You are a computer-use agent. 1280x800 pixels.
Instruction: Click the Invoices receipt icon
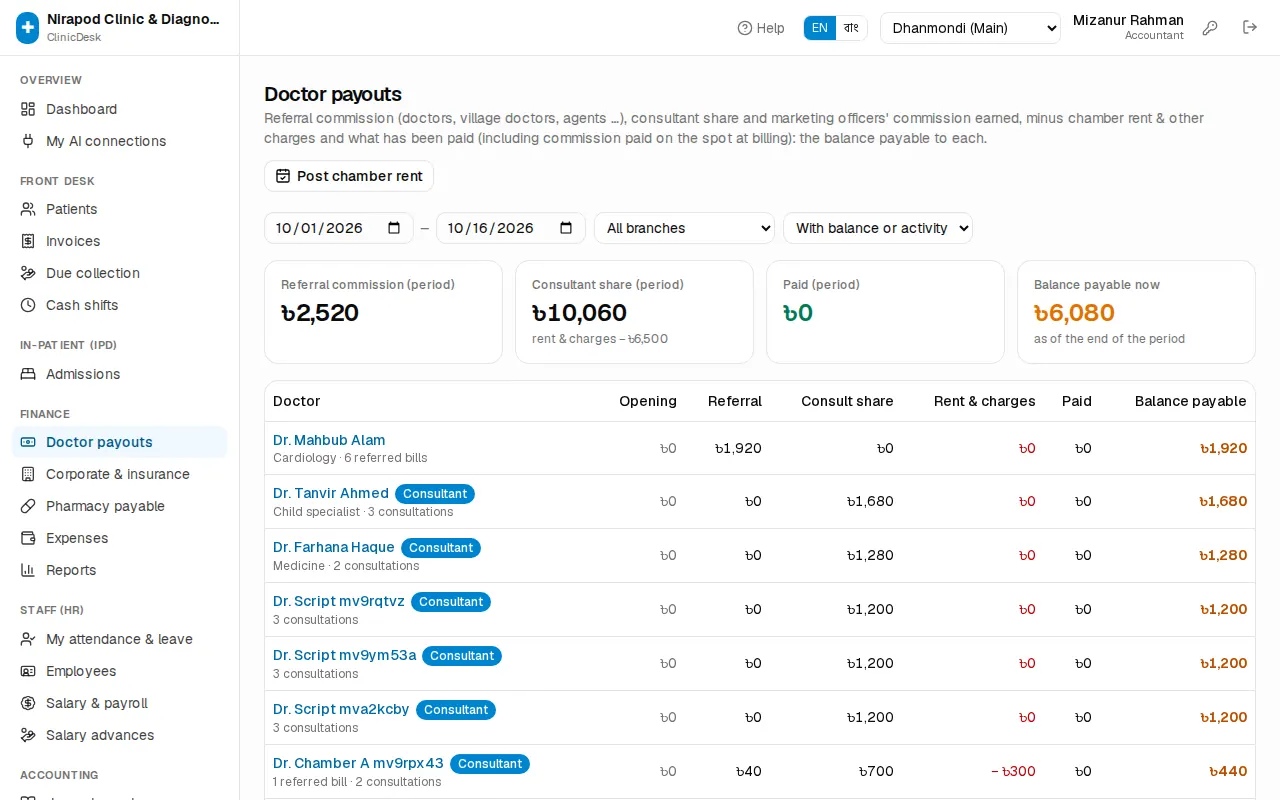(28, 241)
